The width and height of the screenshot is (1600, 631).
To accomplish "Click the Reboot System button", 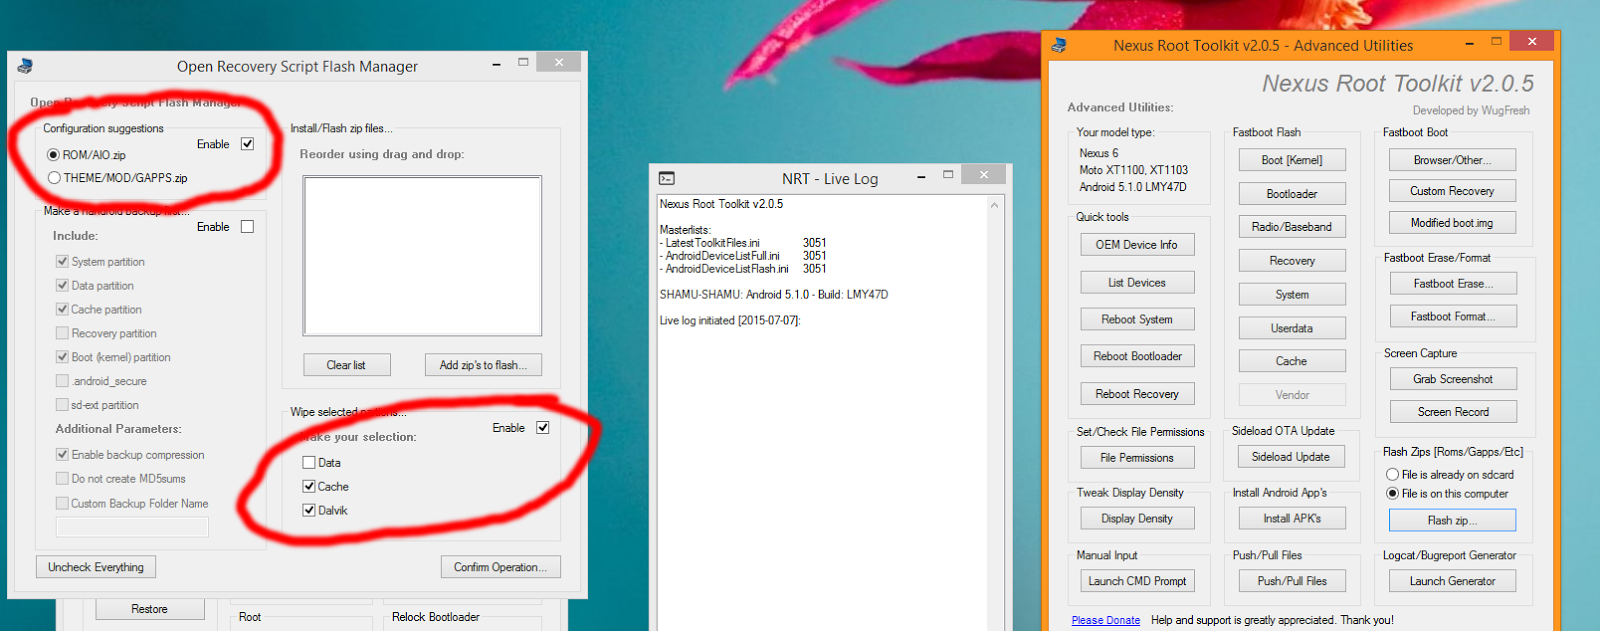I will point(1137,320).
